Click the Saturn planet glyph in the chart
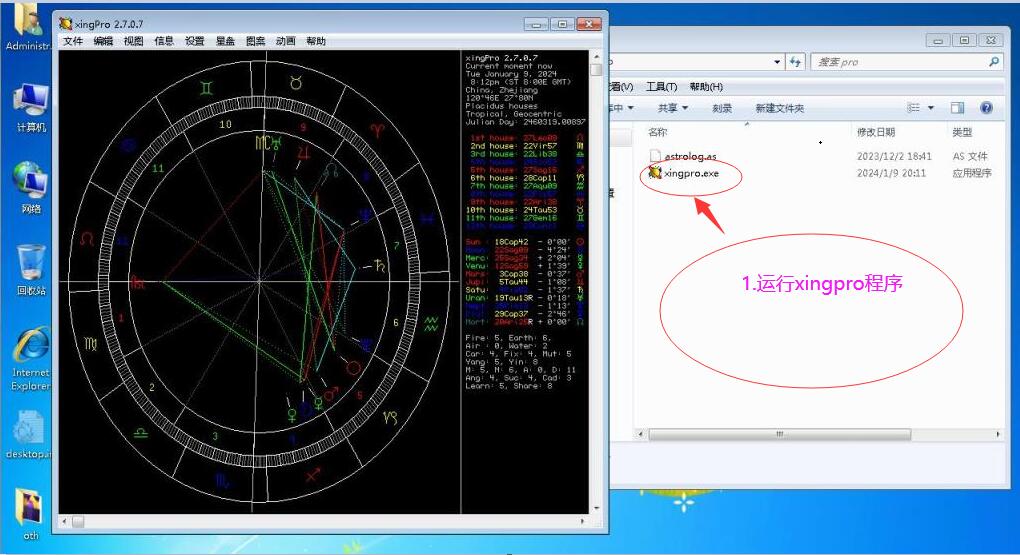Image resolution: width=1020 pixels, height=555 pixels. pyautogui.click(x=379, y=265)
